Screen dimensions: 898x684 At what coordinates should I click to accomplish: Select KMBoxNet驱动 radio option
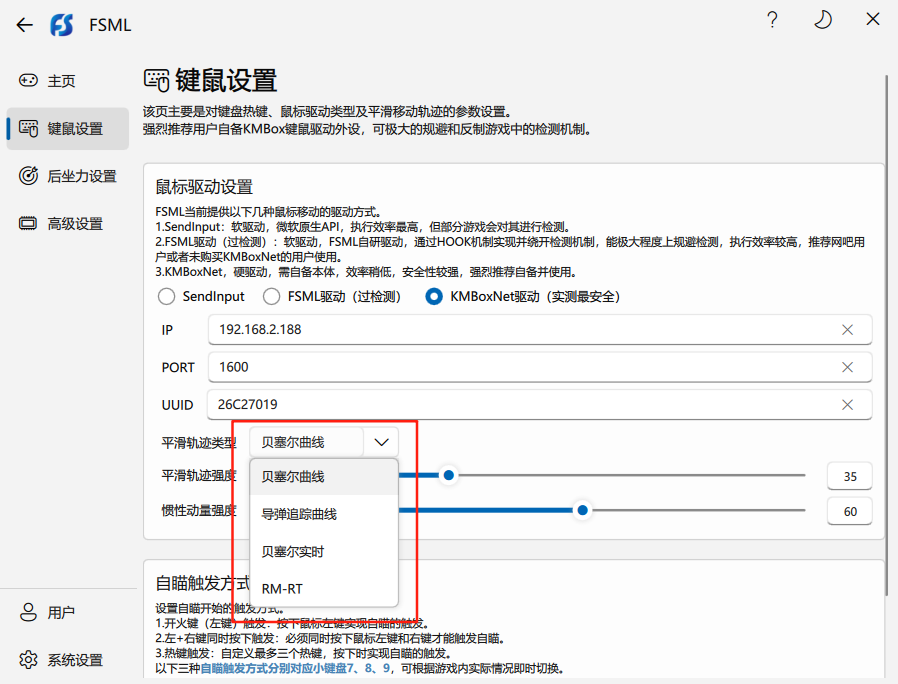[434, 296]
